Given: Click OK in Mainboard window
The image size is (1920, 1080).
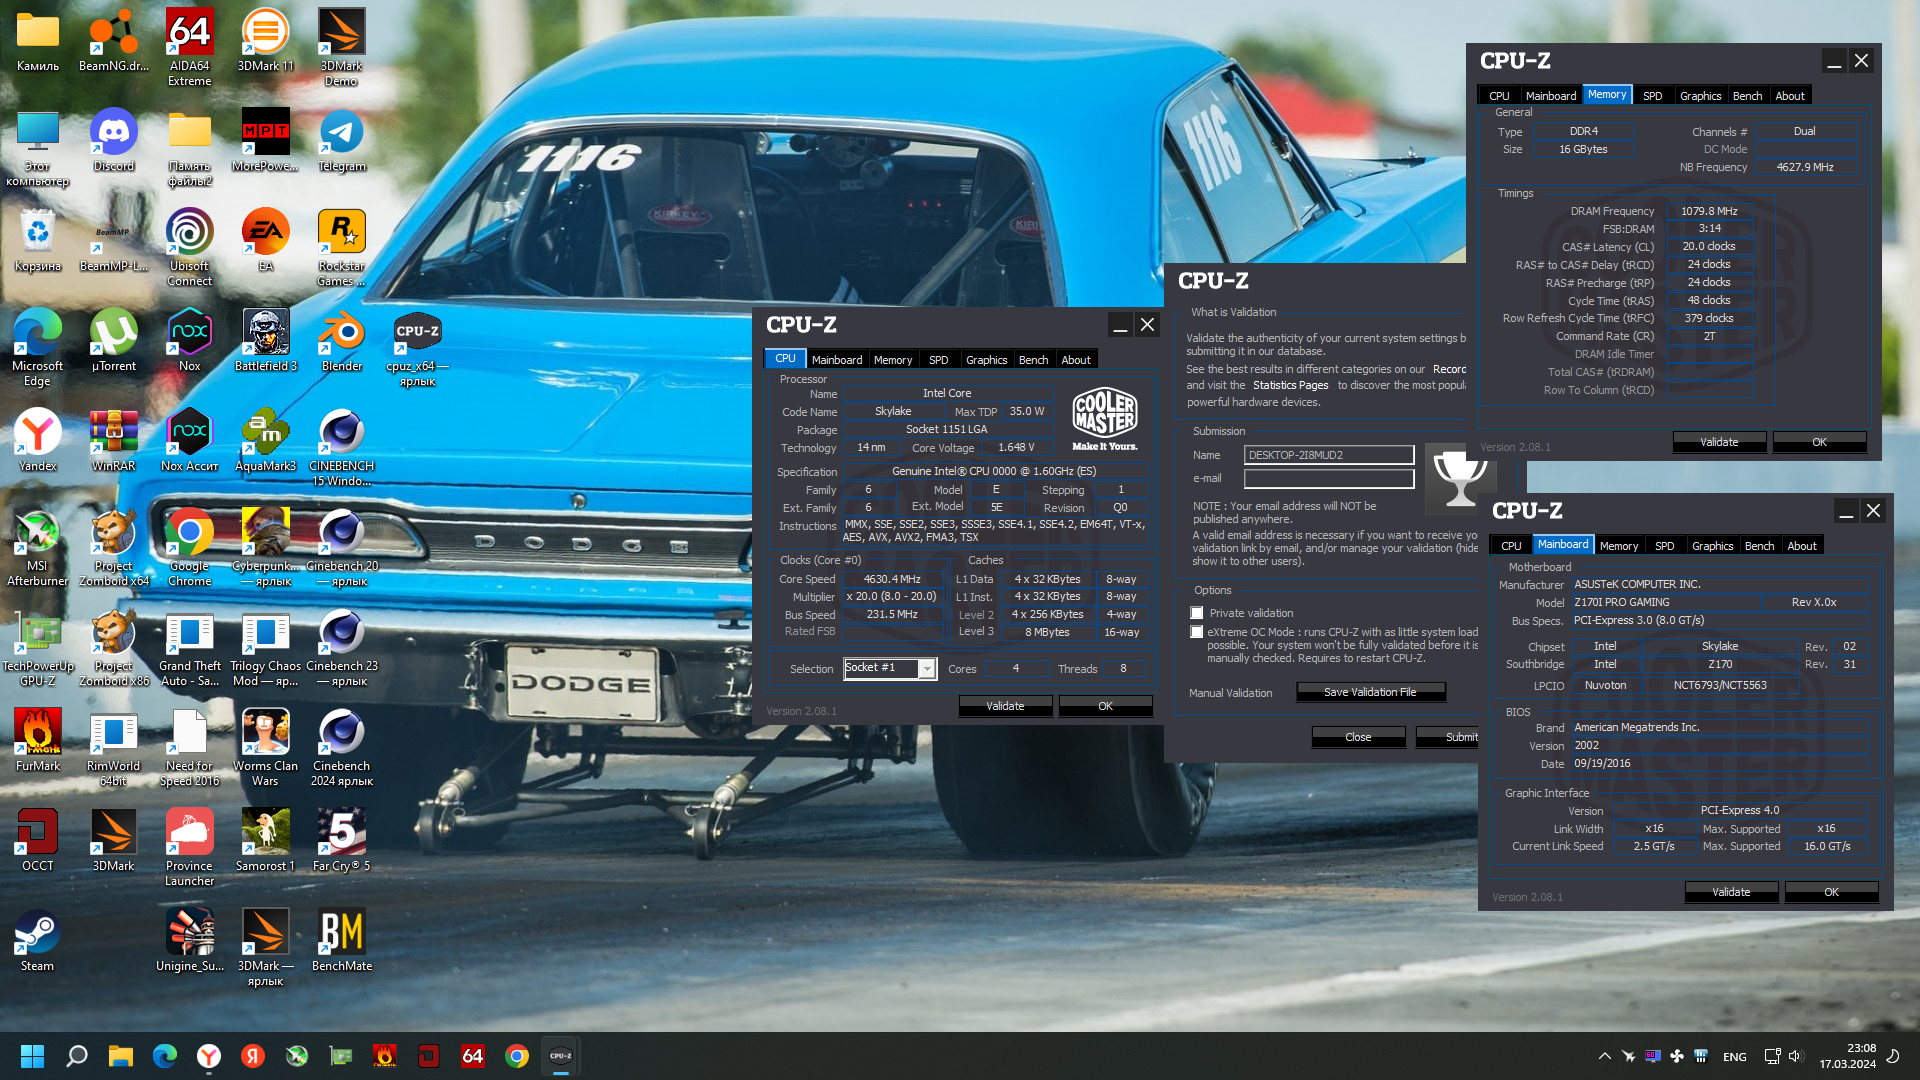Looking at the screenshot, I should (1831, 892).
